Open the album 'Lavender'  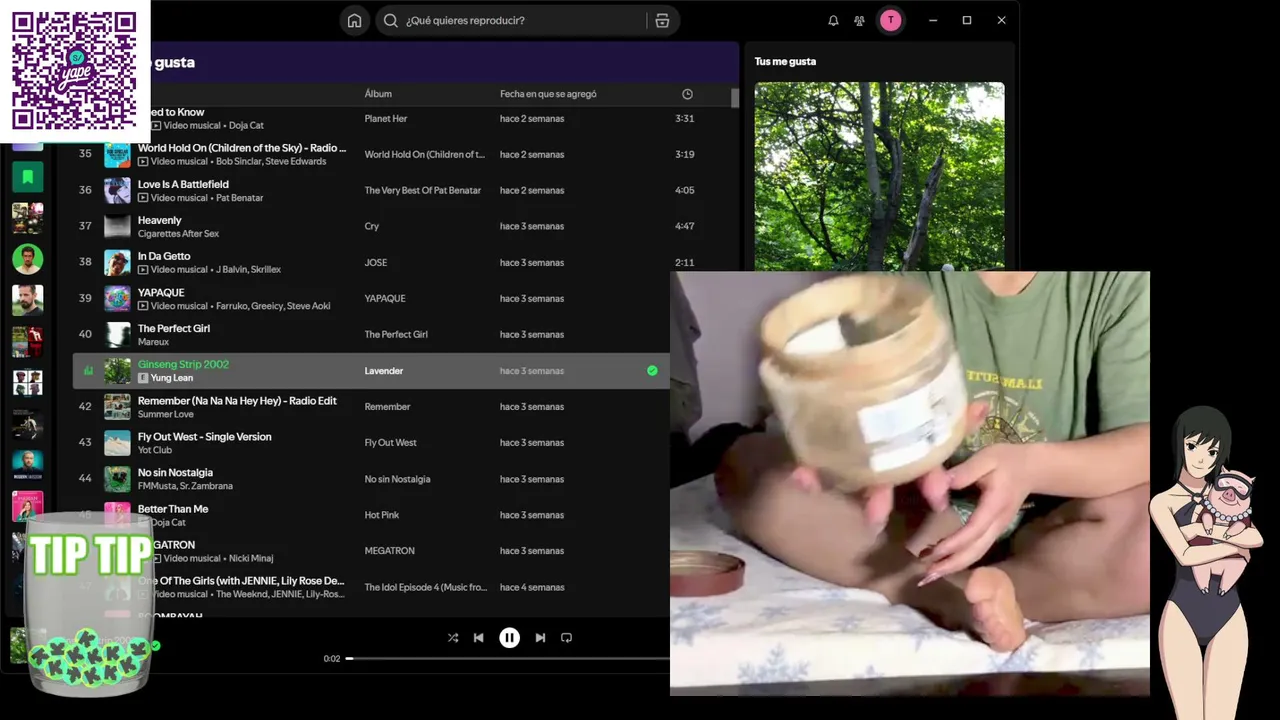[x=384, y=371]
